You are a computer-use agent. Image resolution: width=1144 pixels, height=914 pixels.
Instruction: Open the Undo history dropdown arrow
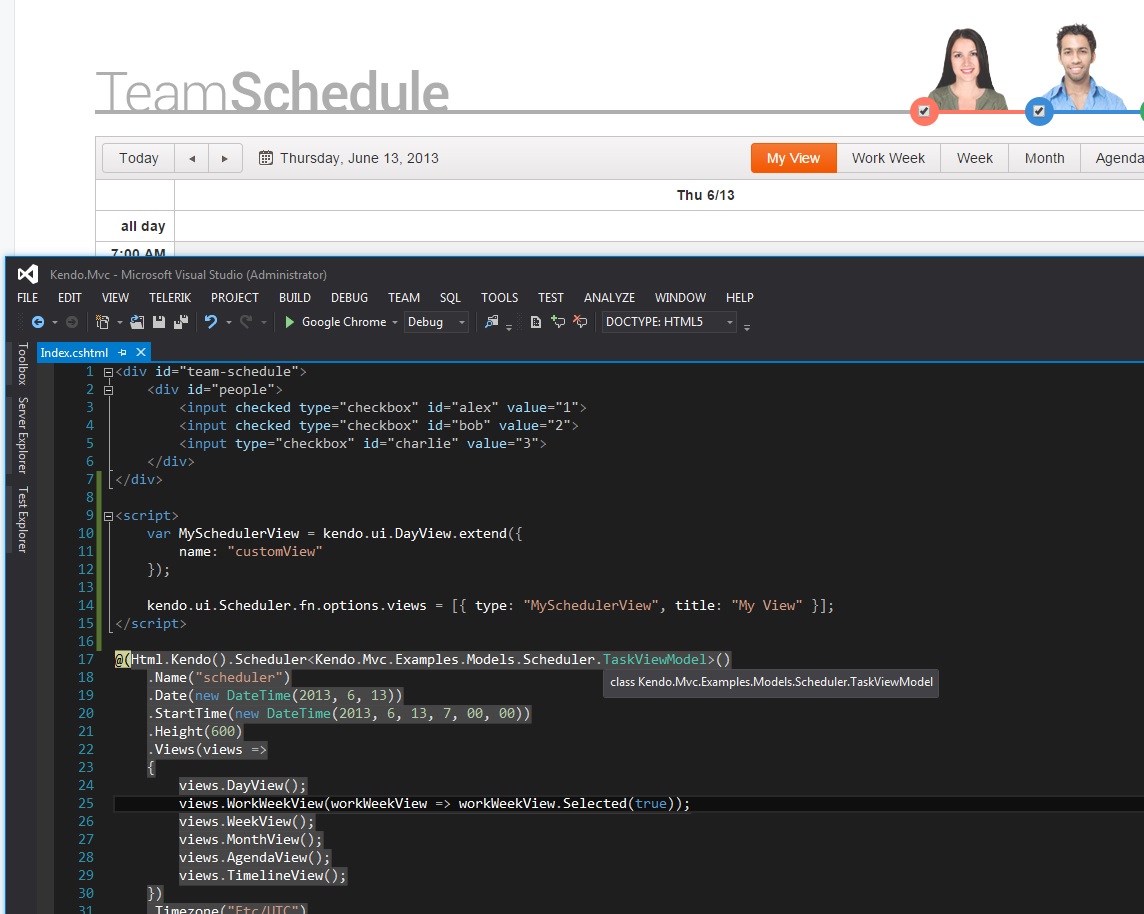[x=228, y=322]
